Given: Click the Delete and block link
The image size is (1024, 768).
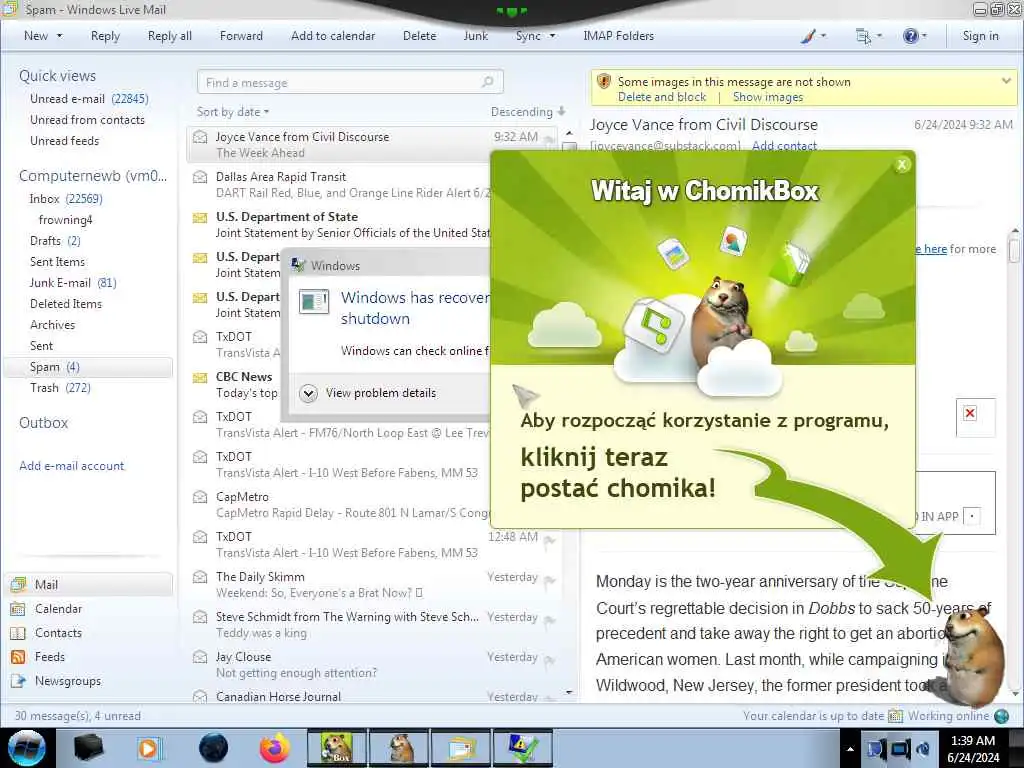Looking at the screenshot, I should coord(662,97).
